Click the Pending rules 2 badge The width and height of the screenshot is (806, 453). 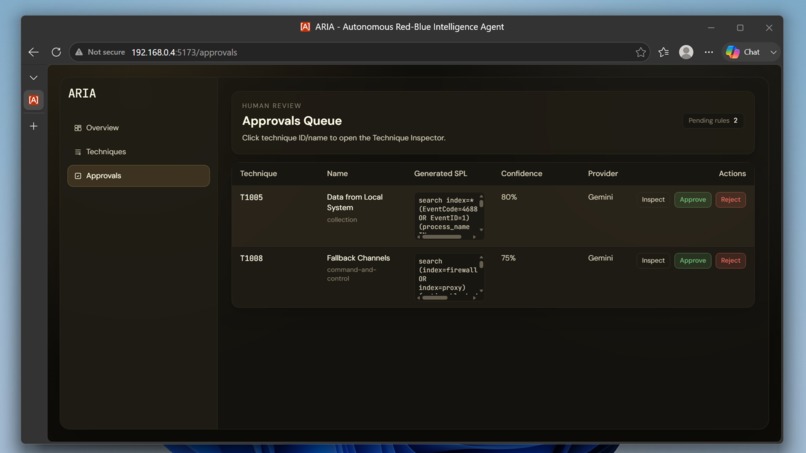(713, 121)
